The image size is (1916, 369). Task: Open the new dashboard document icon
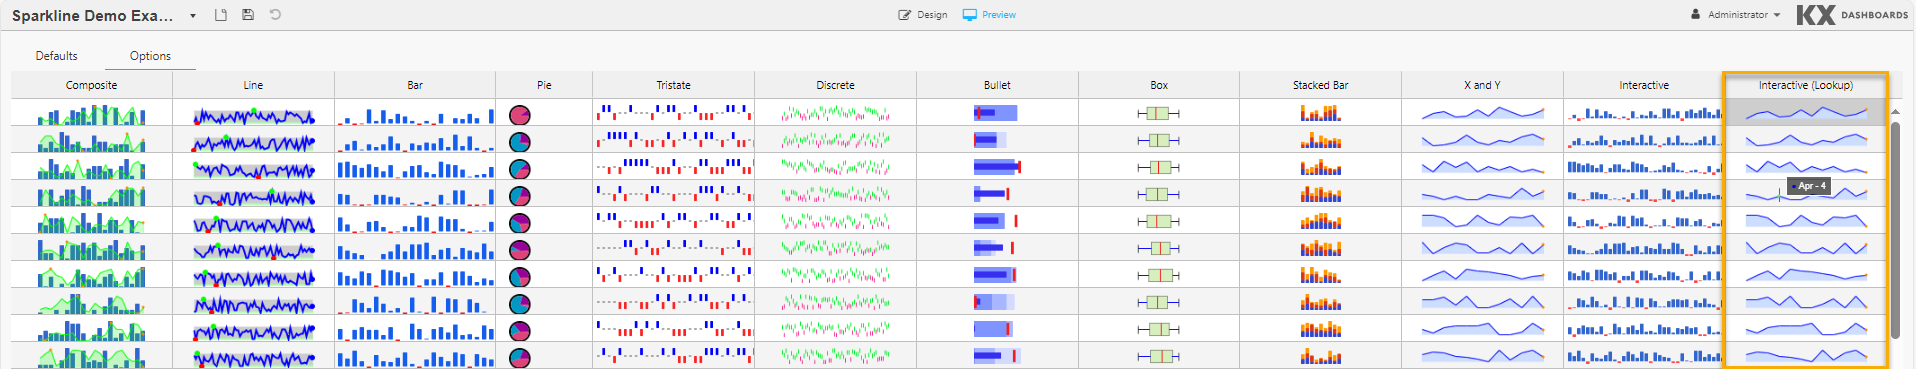coord(221,15)
